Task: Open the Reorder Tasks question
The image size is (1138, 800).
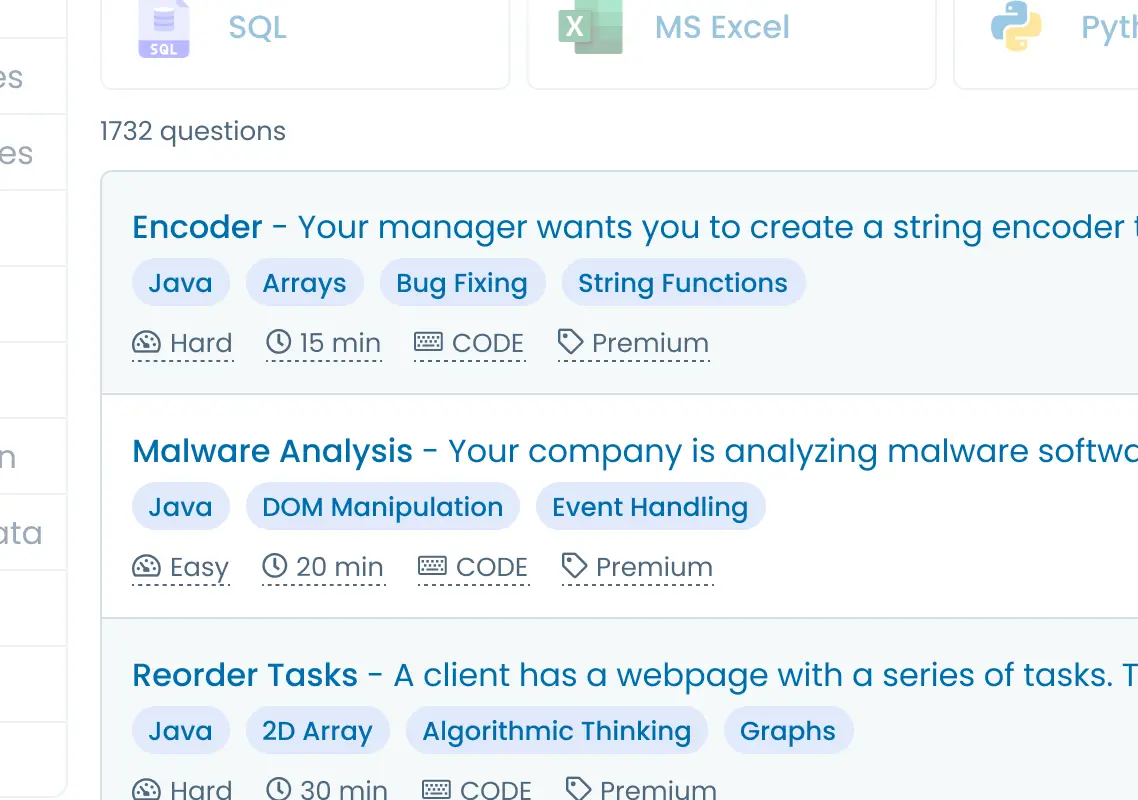Action: click(244, 675)
